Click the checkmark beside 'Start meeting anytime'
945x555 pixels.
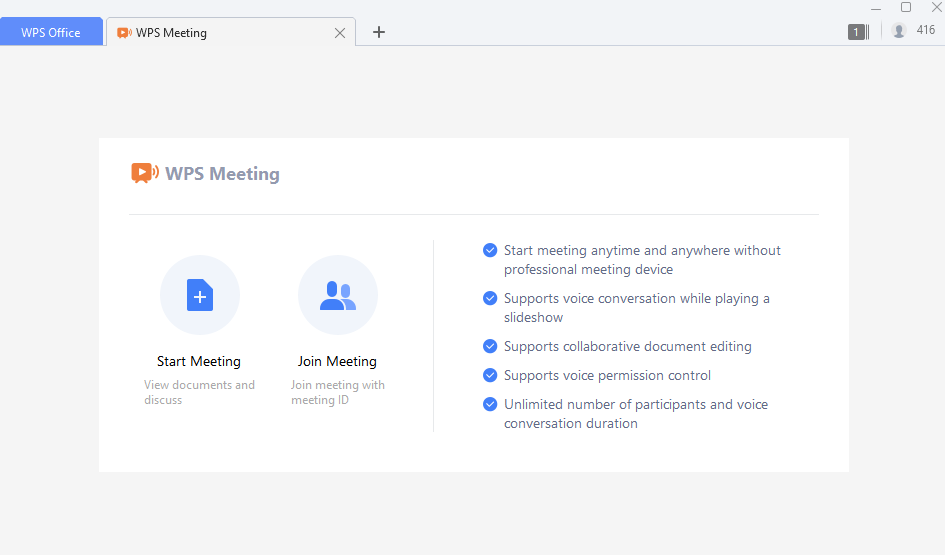coord(490,250)
